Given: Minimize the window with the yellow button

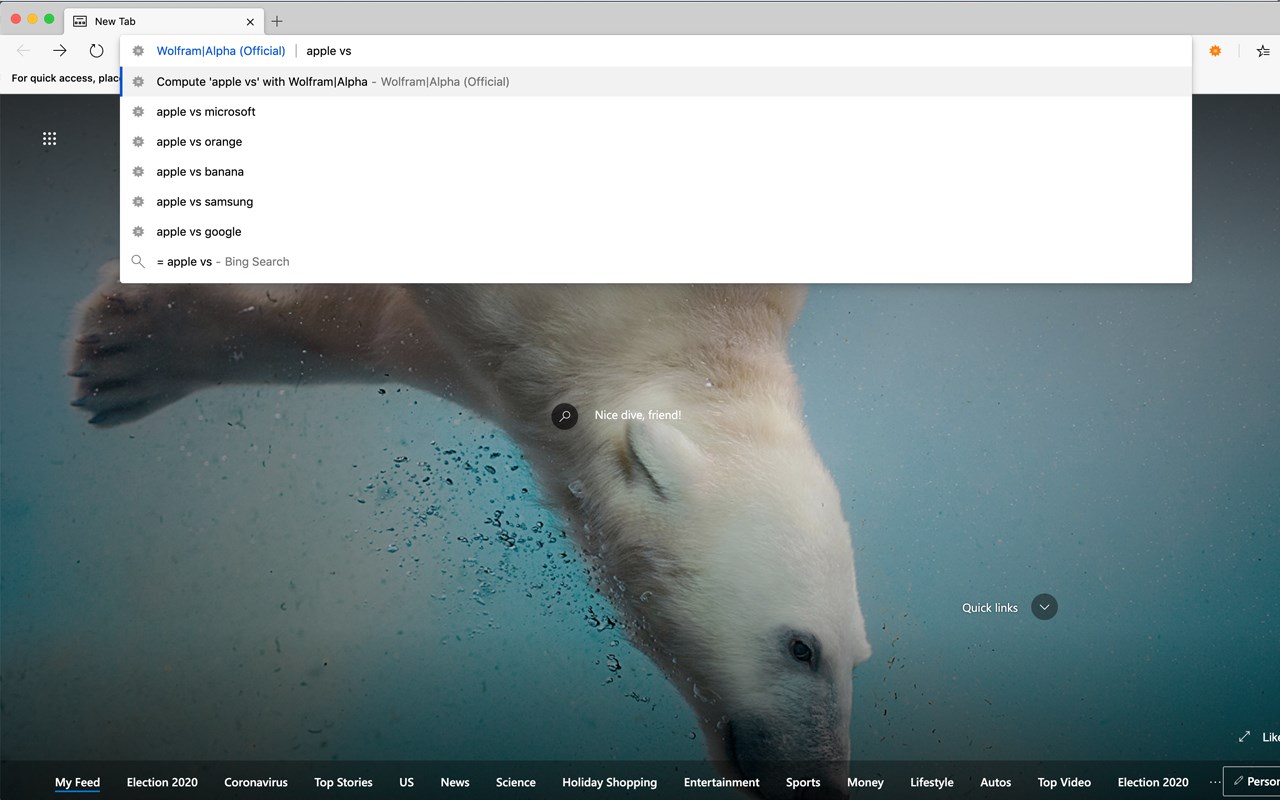Looking at the screenshot, I should 33,19.
